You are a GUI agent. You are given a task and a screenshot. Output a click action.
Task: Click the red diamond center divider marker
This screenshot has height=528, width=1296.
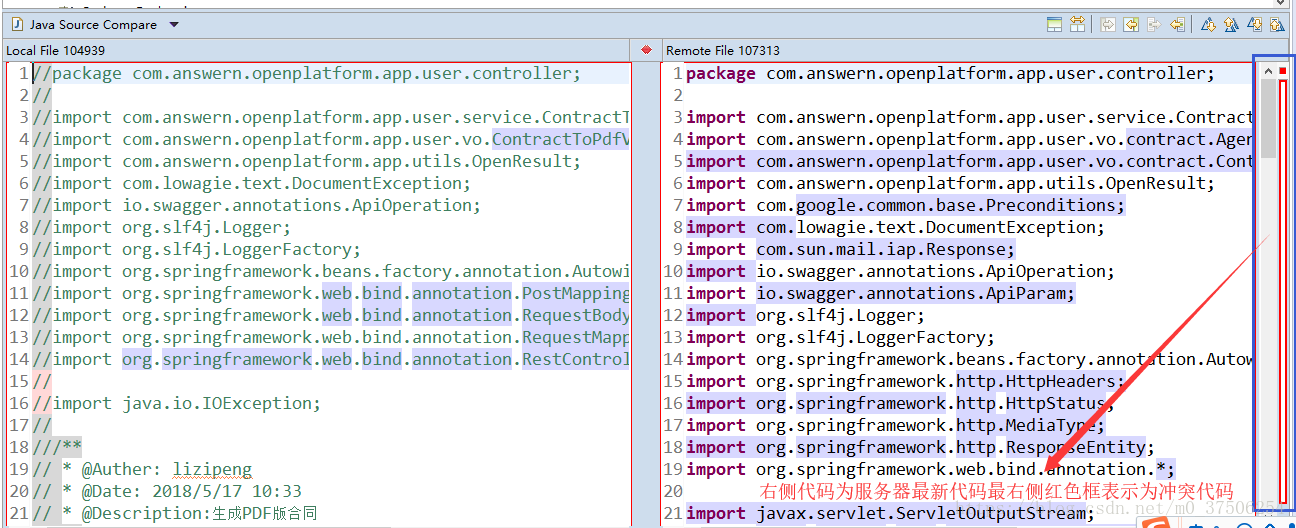point(646,50)
